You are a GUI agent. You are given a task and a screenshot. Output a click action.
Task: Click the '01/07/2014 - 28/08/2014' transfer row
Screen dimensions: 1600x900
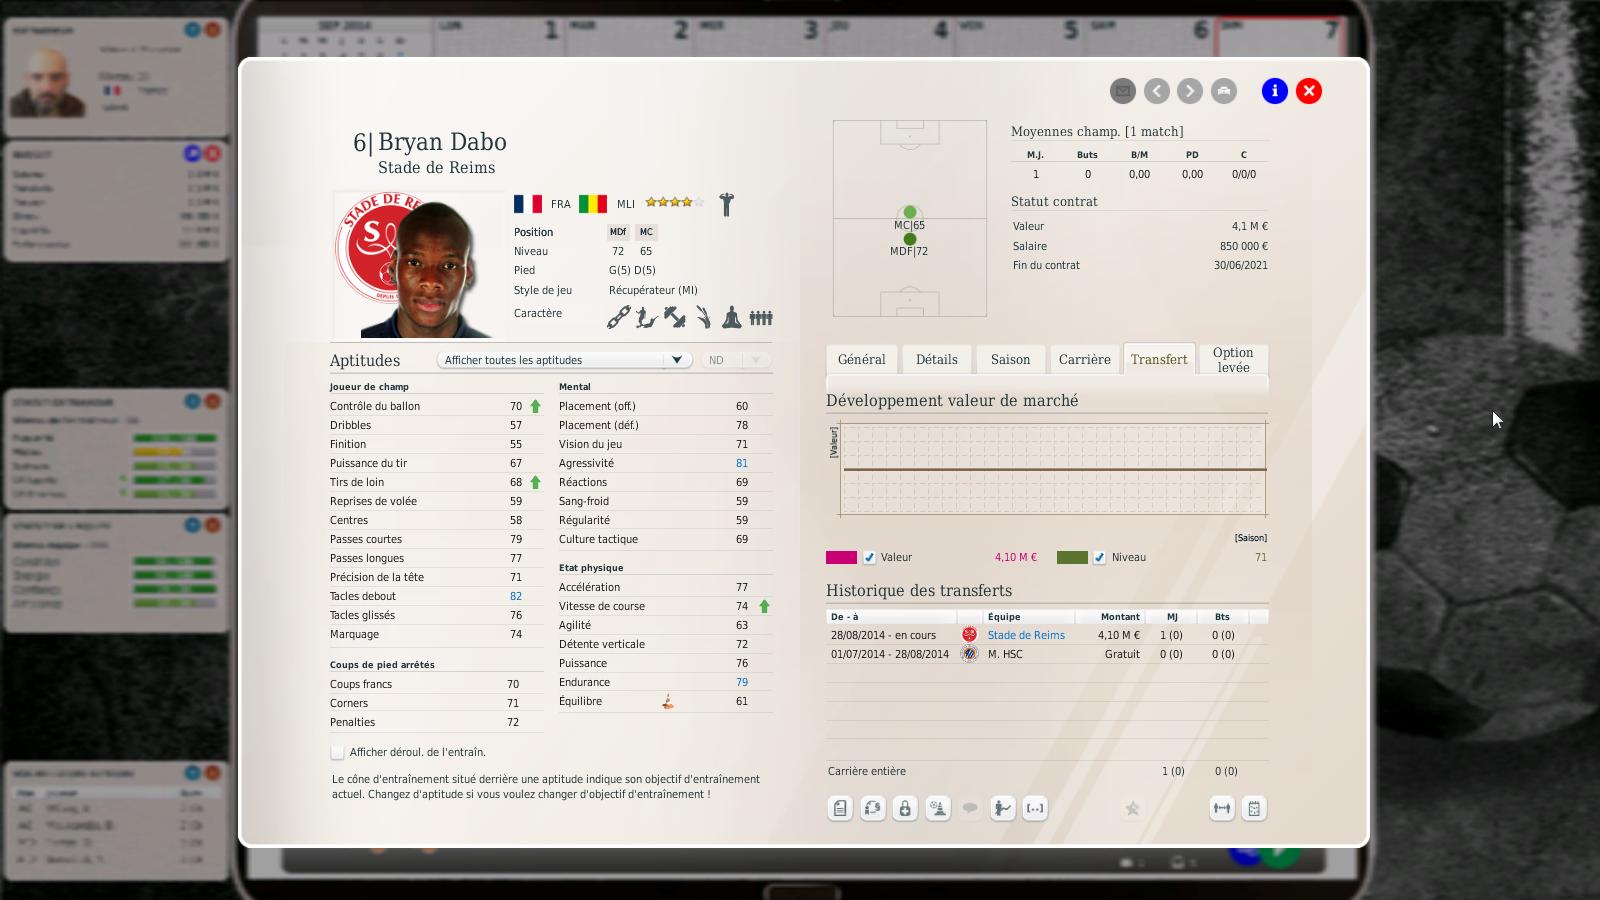click(x=1047, y=654)
